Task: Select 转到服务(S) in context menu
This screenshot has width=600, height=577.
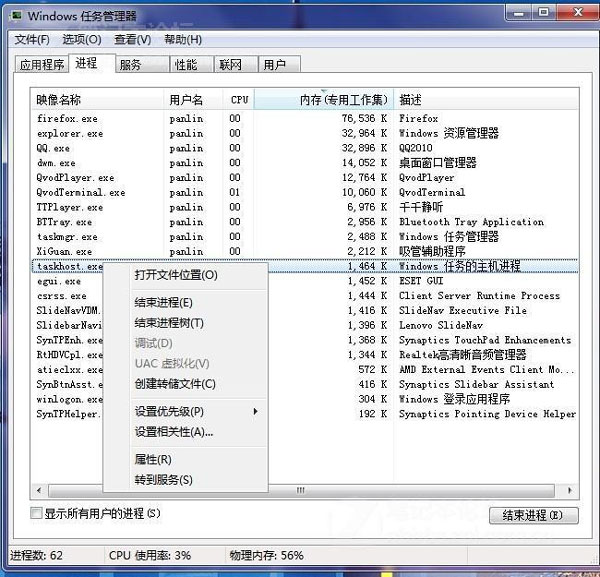Action: click(163, 480)
